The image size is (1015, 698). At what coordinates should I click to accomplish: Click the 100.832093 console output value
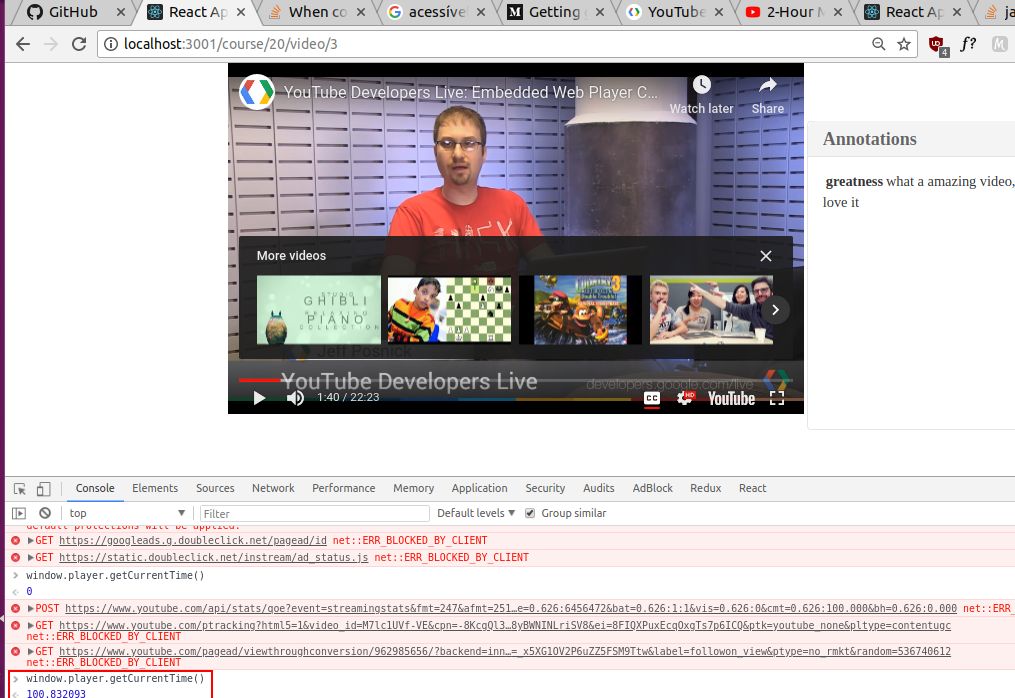56,693
